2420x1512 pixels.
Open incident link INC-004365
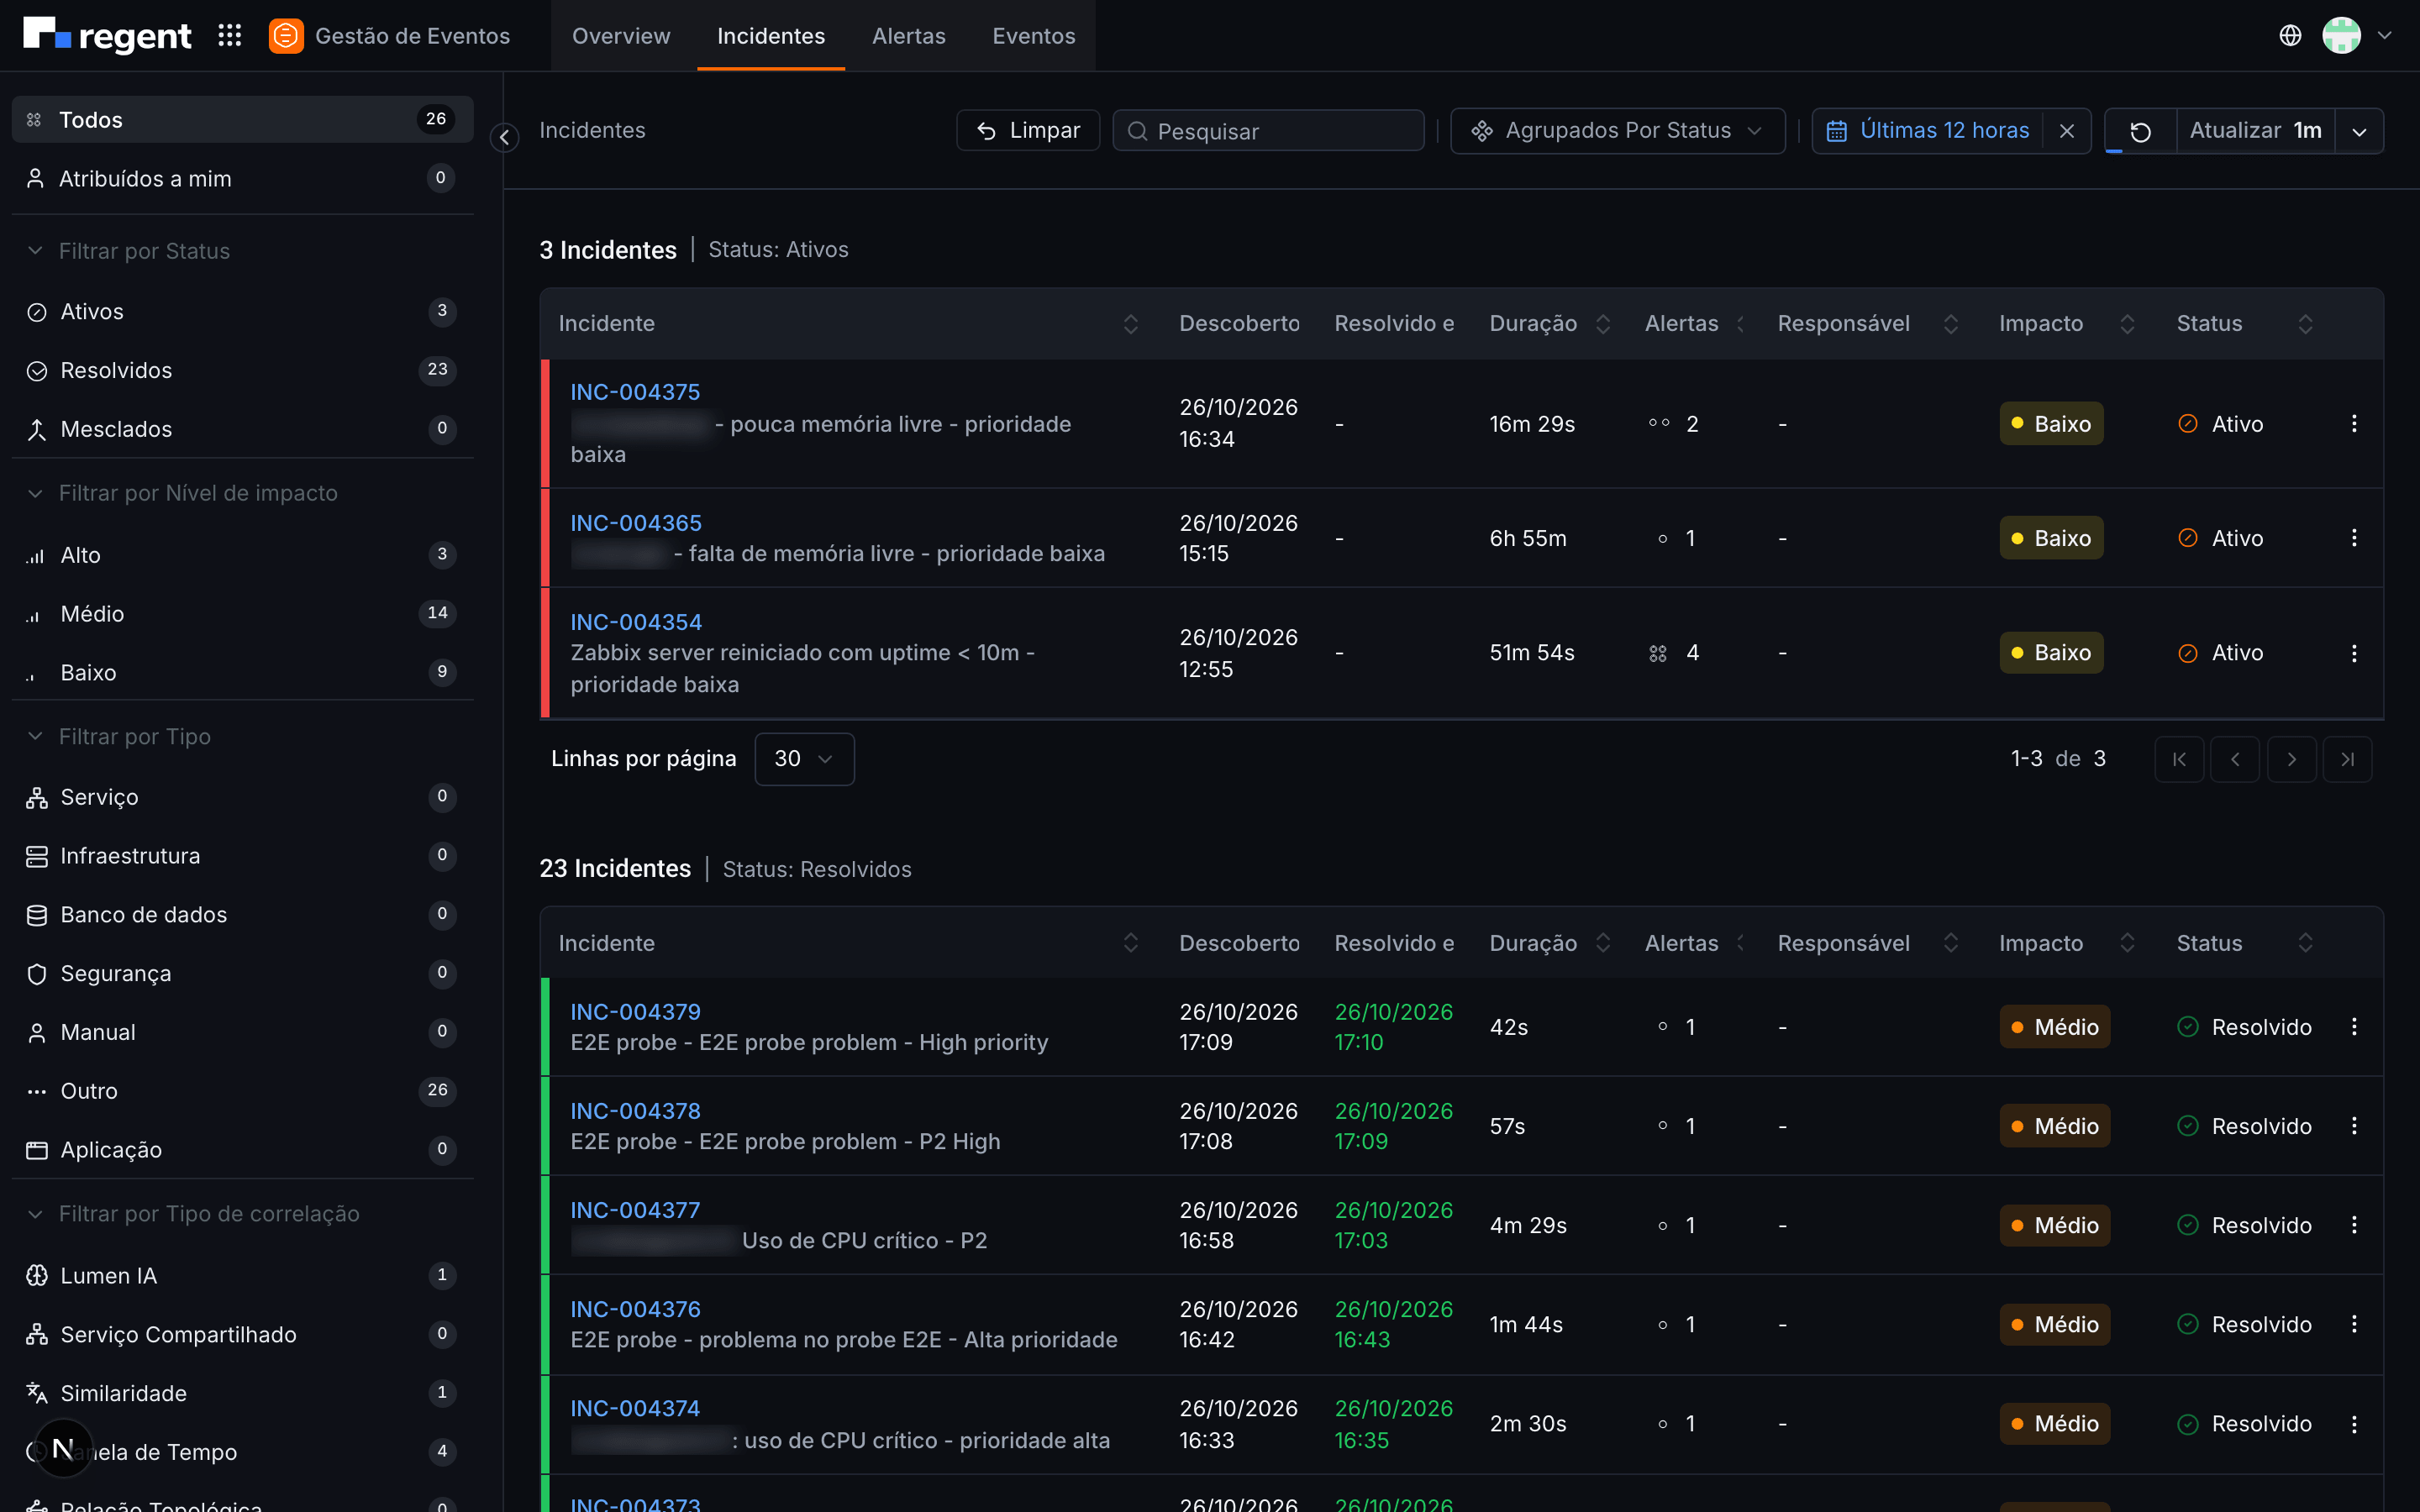point(636,523)
